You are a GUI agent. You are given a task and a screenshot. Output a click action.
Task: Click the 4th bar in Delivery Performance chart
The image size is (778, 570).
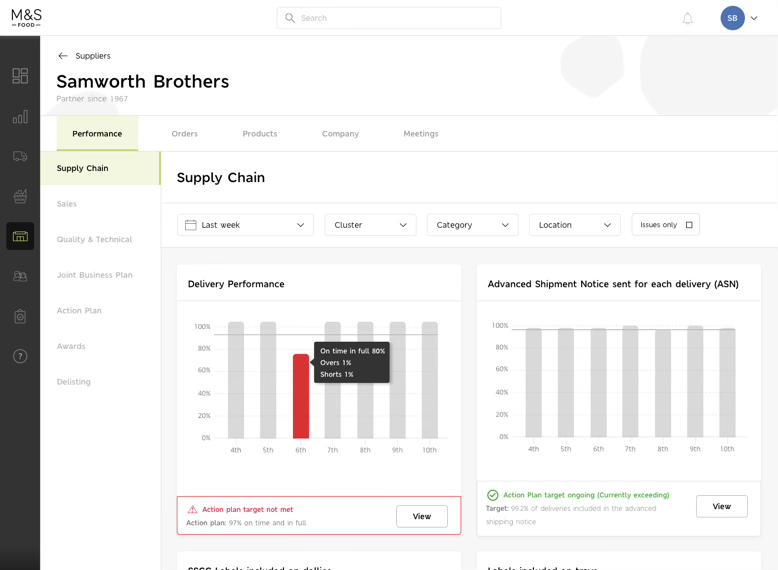click(236, 380)
